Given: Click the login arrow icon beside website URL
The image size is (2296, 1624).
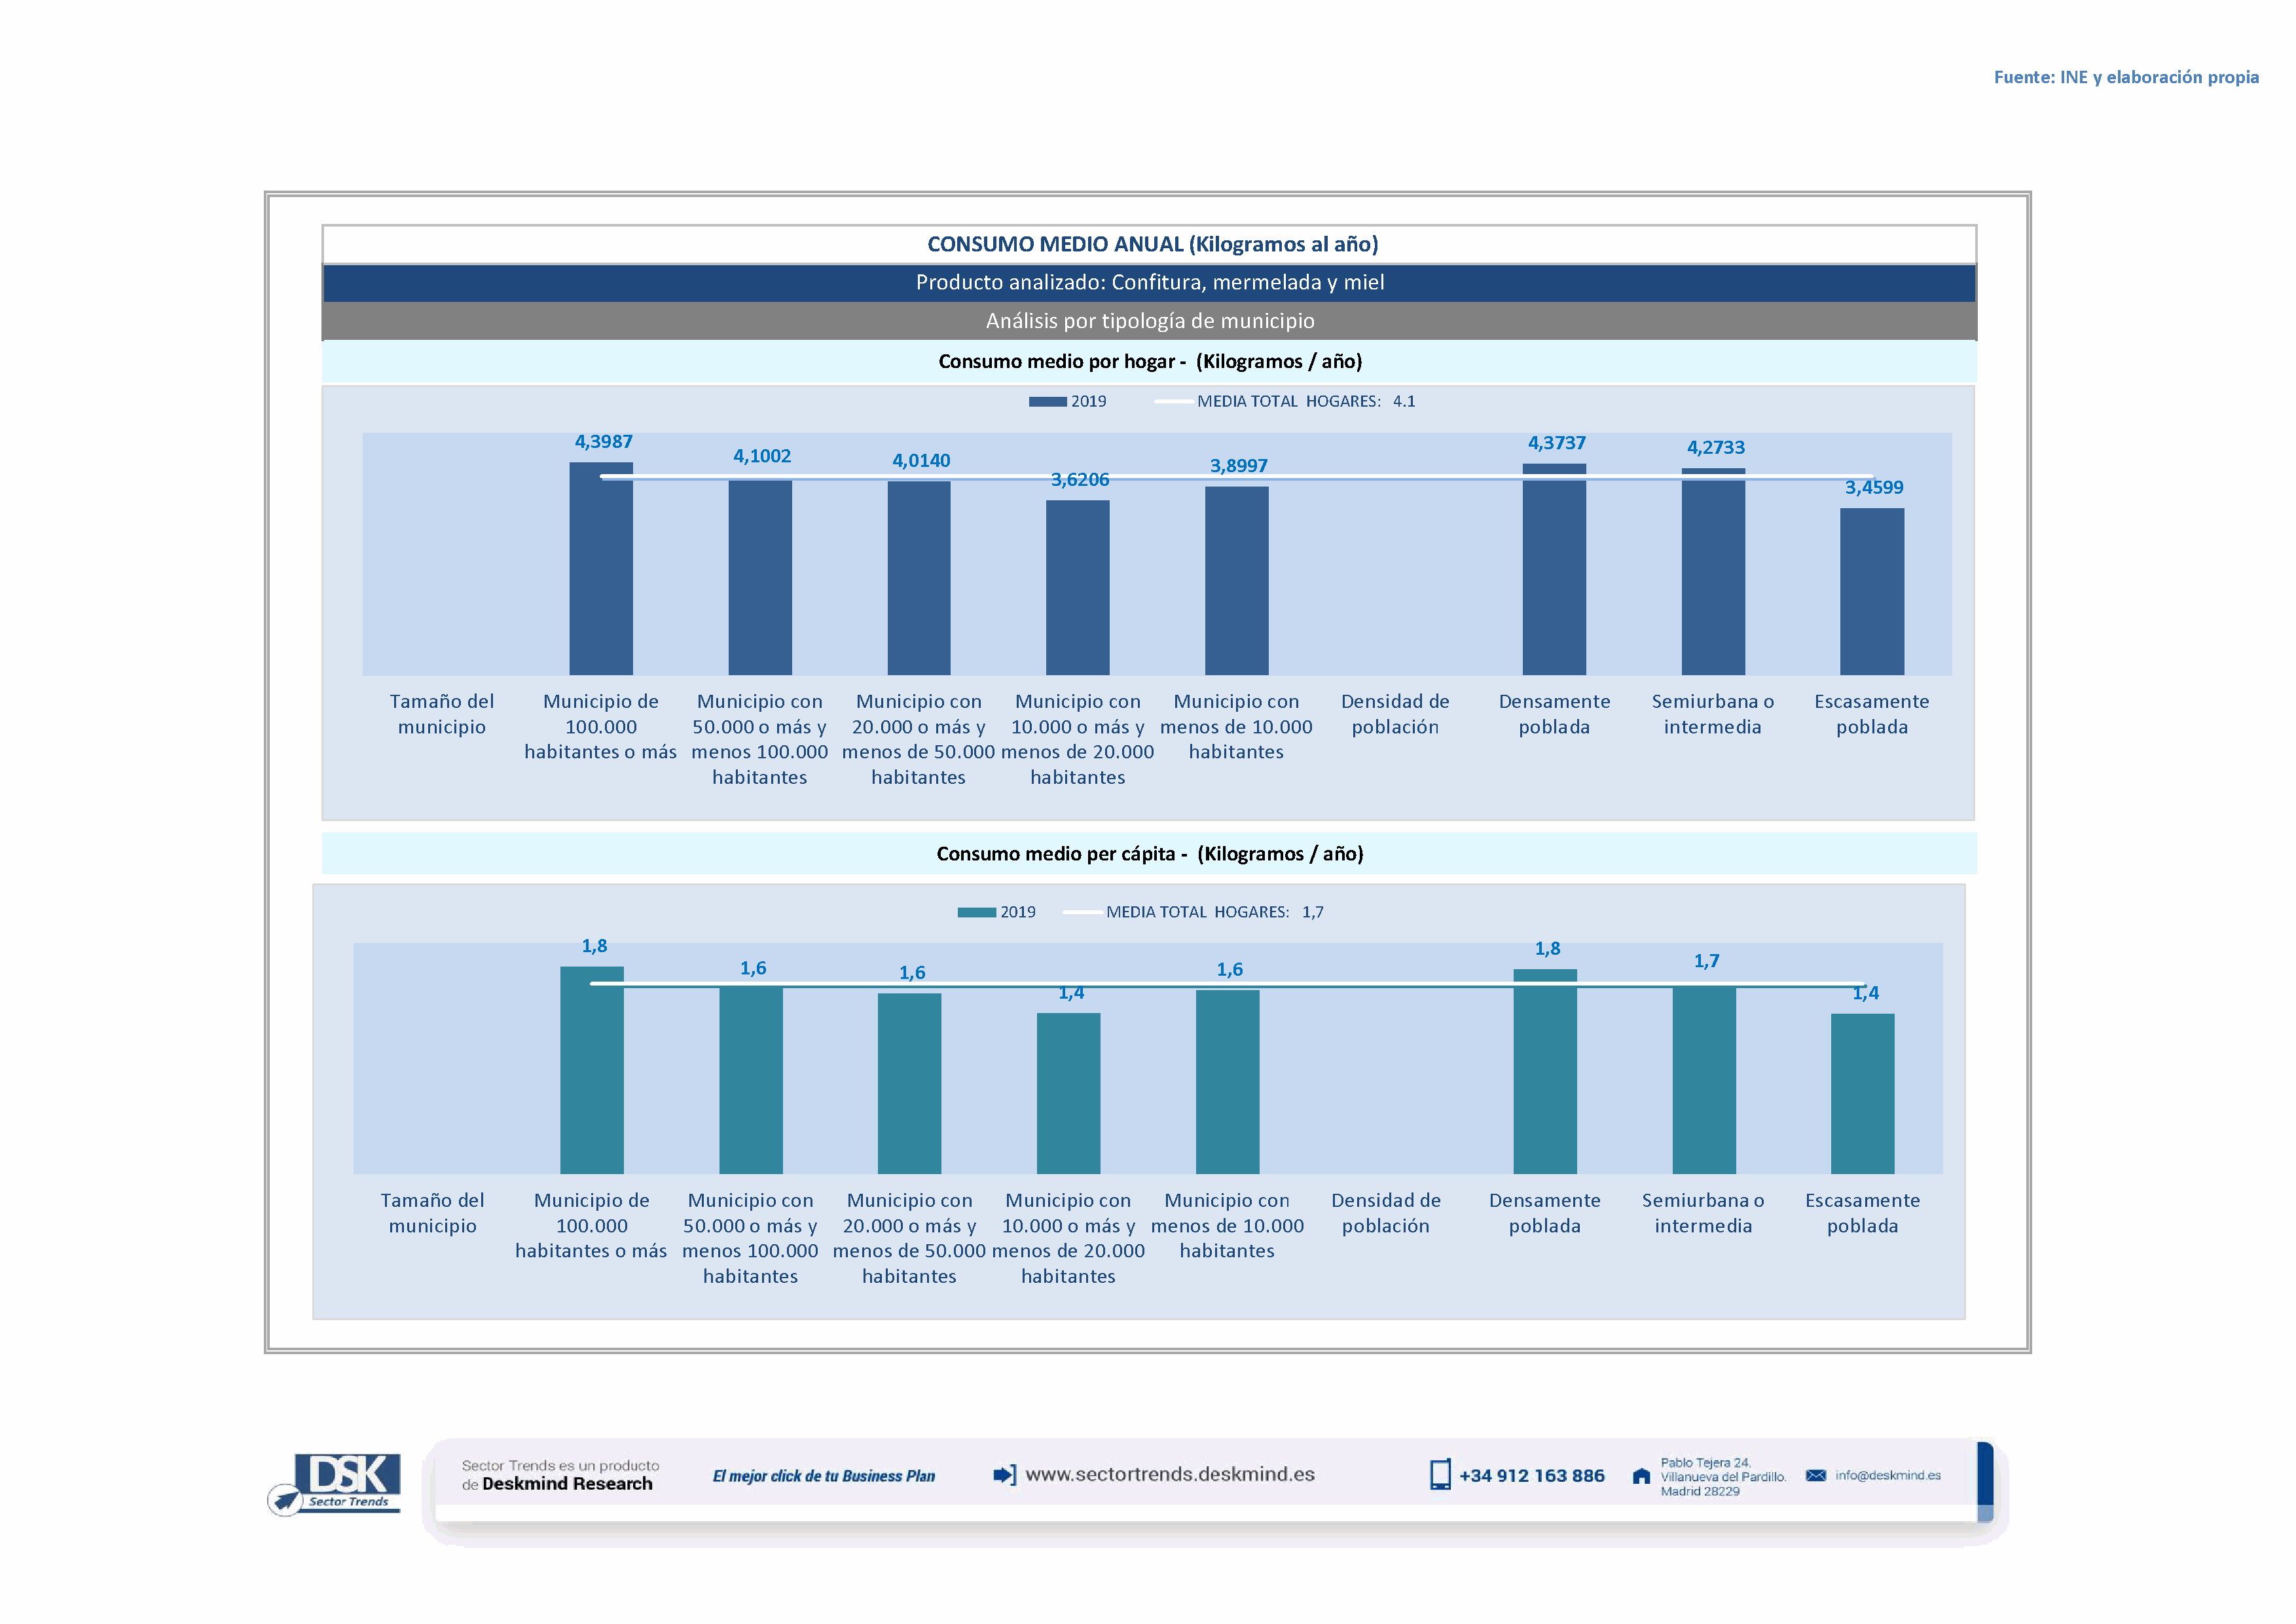Looking at the screenshot, I should [x=1004, y=1474].
